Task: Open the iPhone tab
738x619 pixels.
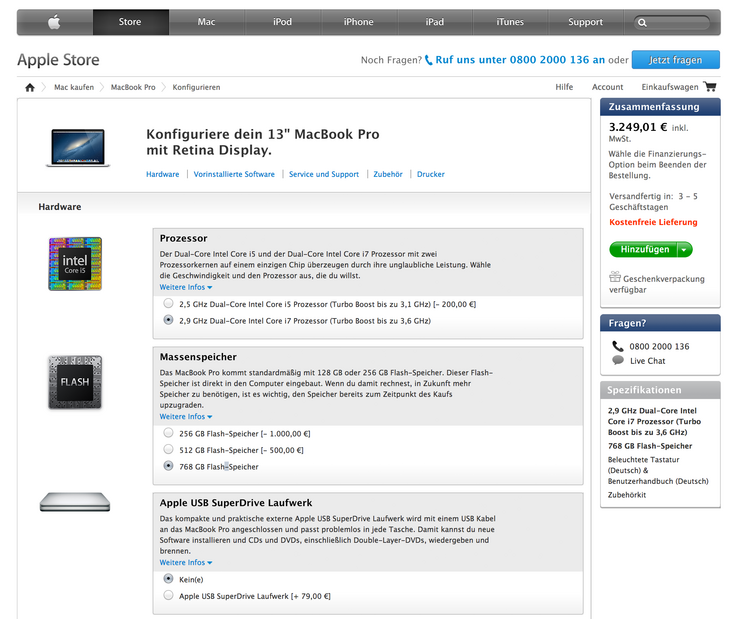Action: pyautogui.click(x=359, y=22)
